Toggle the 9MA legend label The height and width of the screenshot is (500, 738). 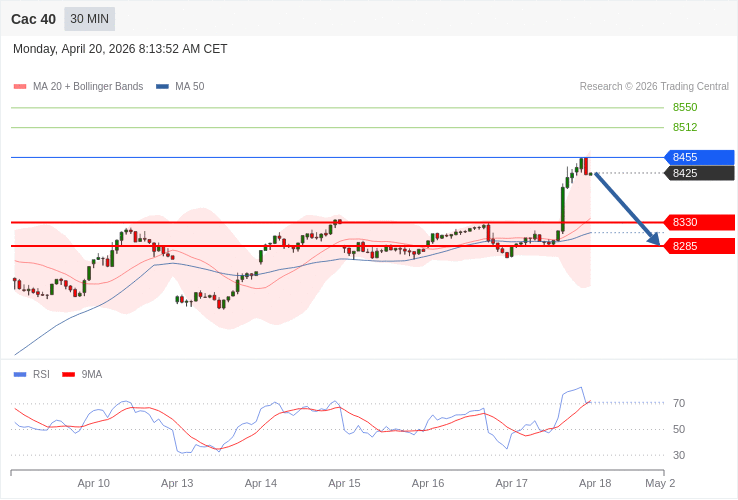point(92,375)
